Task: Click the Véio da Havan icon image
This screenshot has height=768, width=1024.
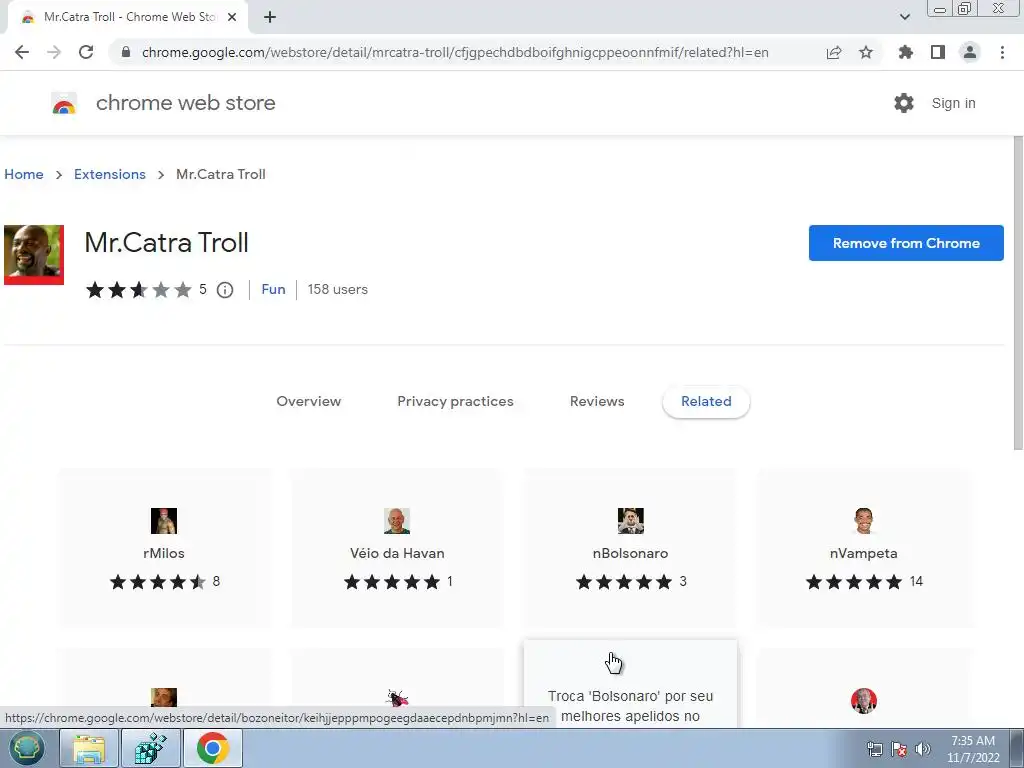Action: click(397, 521)
